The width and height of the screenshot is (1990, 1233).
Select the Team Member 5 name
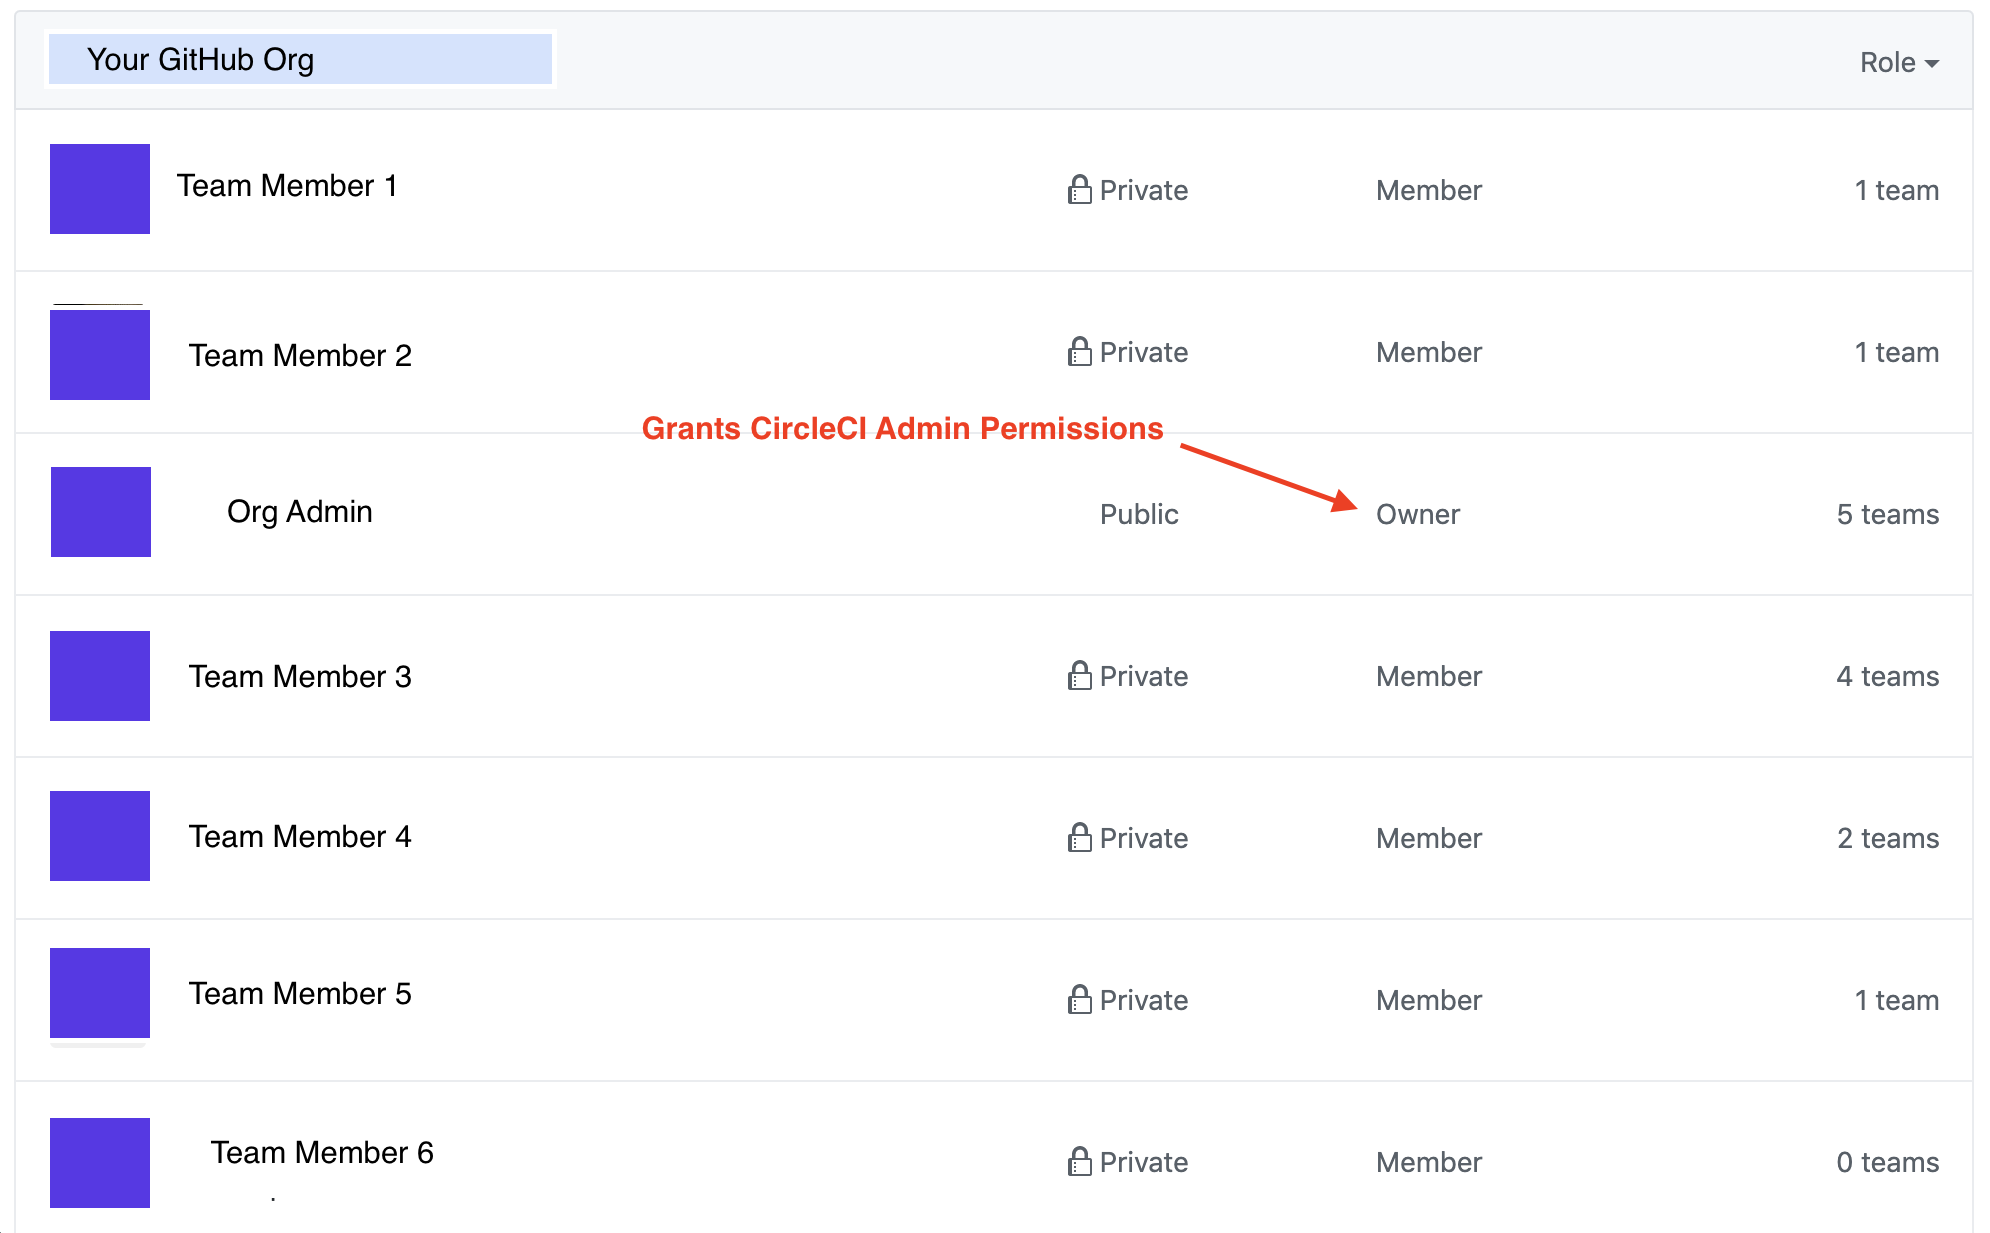pyautogui.click(x=300, y=993)
